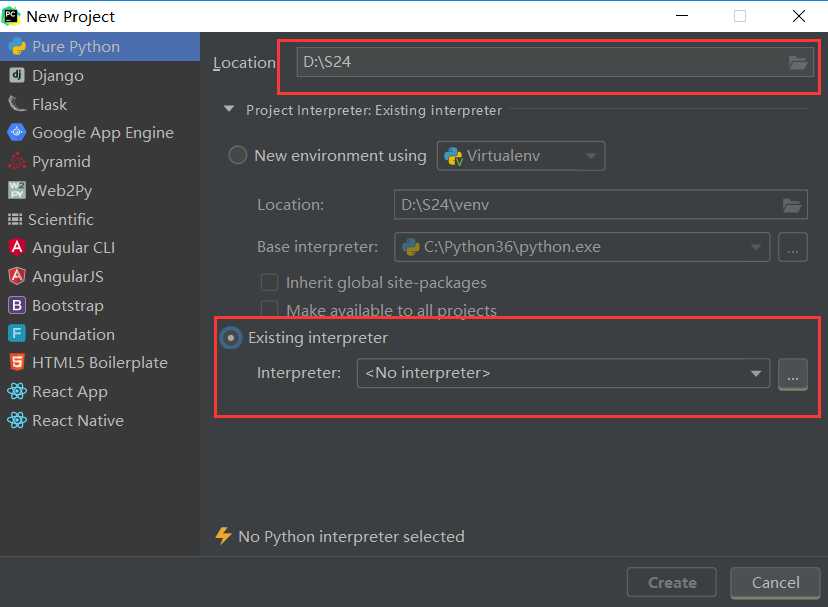Click the Scientific project icon
The height and width of the screenshot is (607, 828).
point(15,219)
